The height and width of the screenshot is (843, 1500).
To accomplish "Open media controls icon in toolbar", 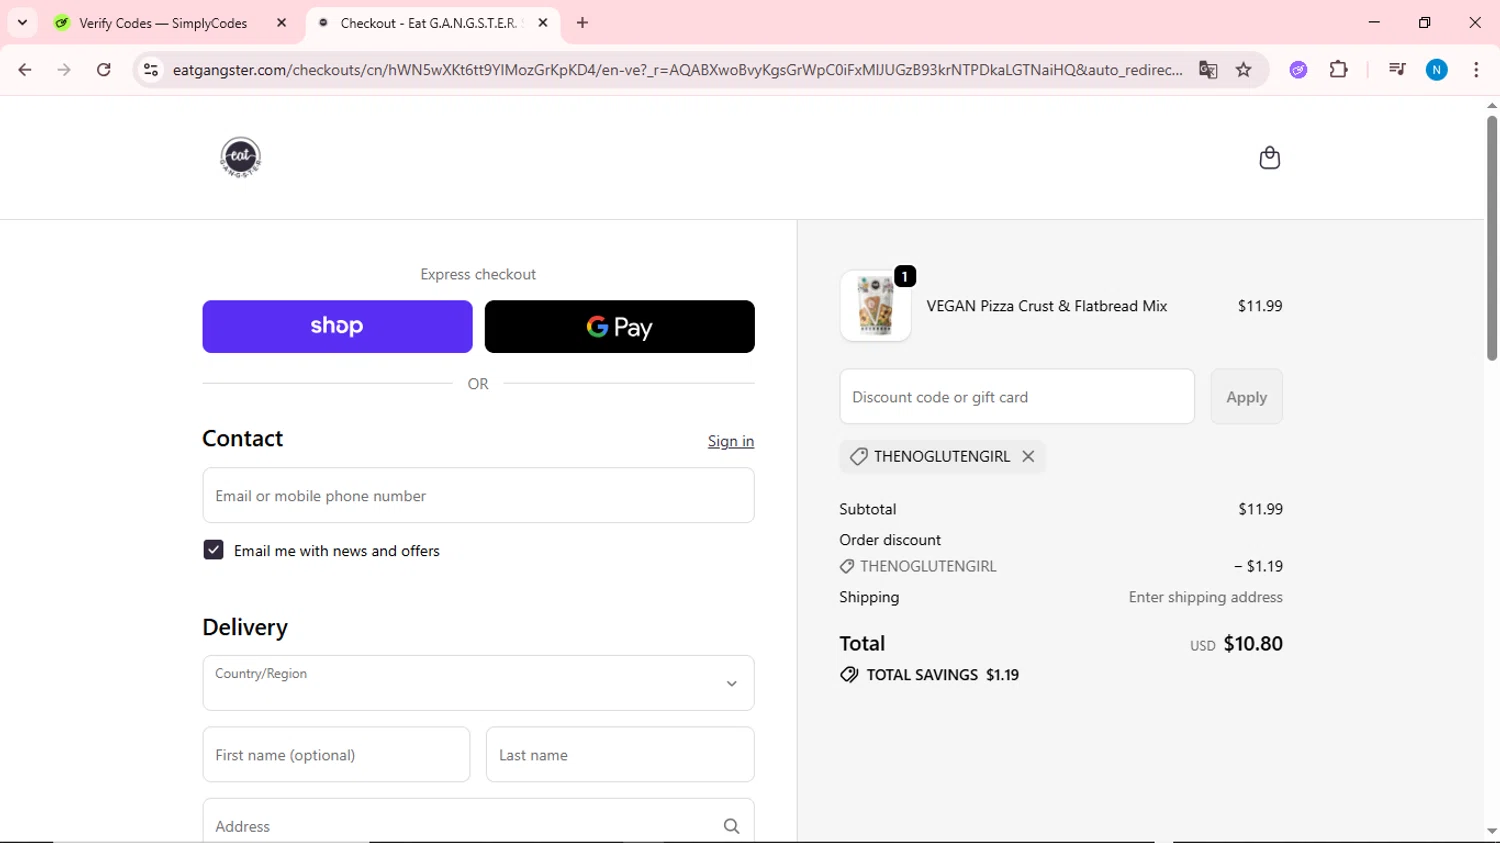I will click(x=1397, y=69).
